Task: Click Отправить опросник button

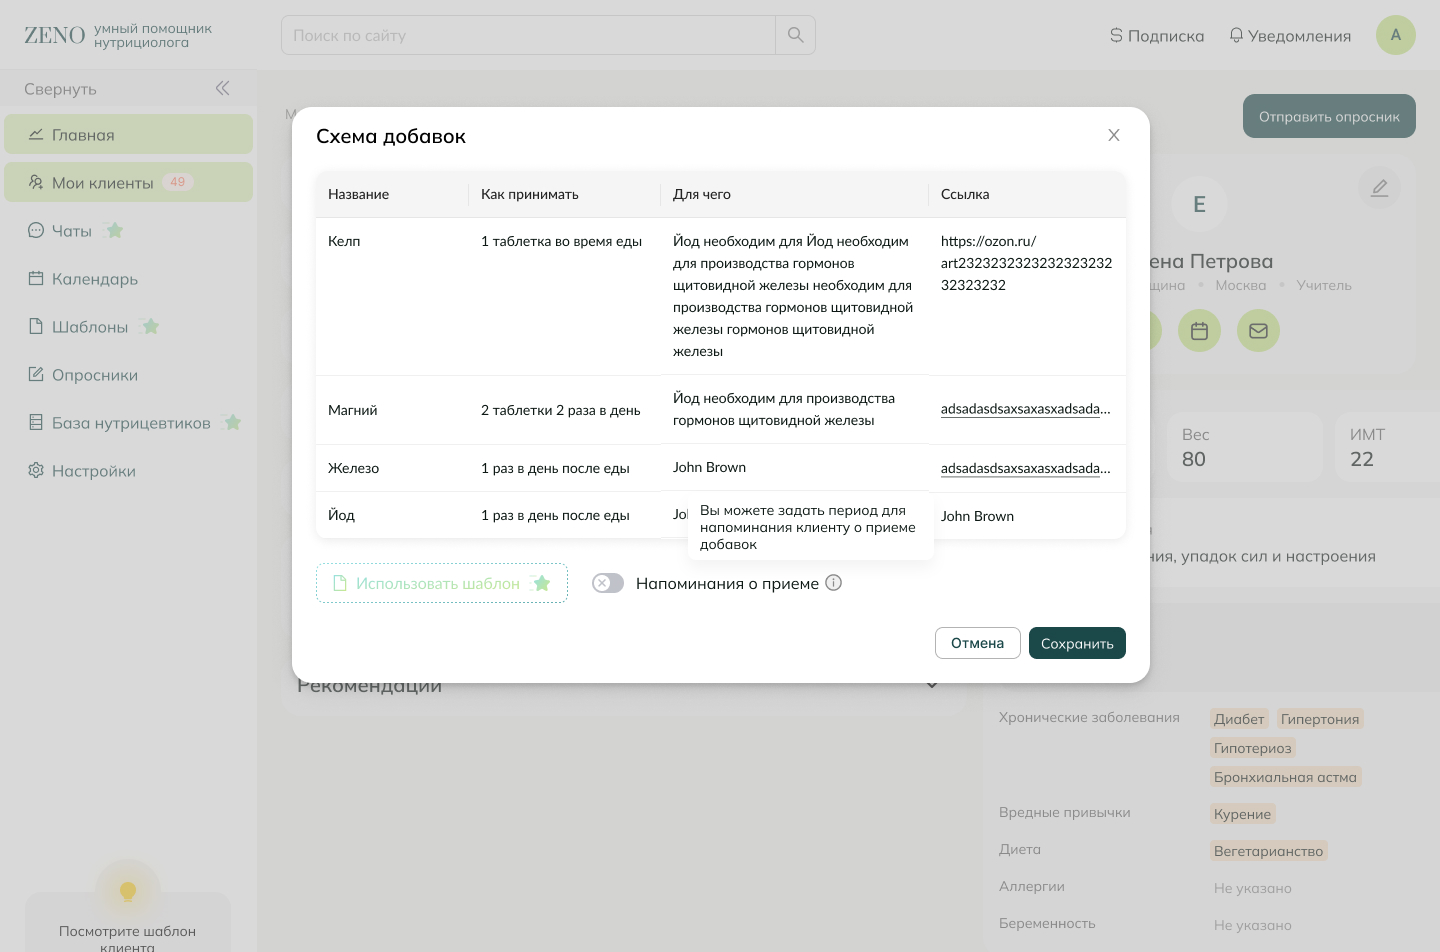Action: point(1329,116)
